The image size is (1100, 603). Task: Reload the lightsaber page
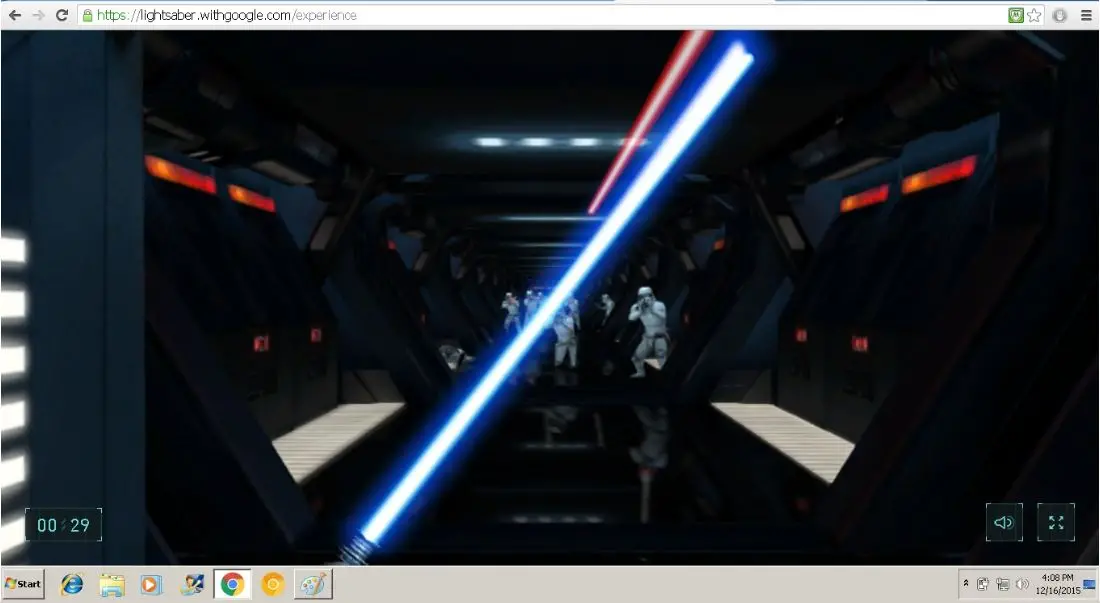tap(62, 15)
